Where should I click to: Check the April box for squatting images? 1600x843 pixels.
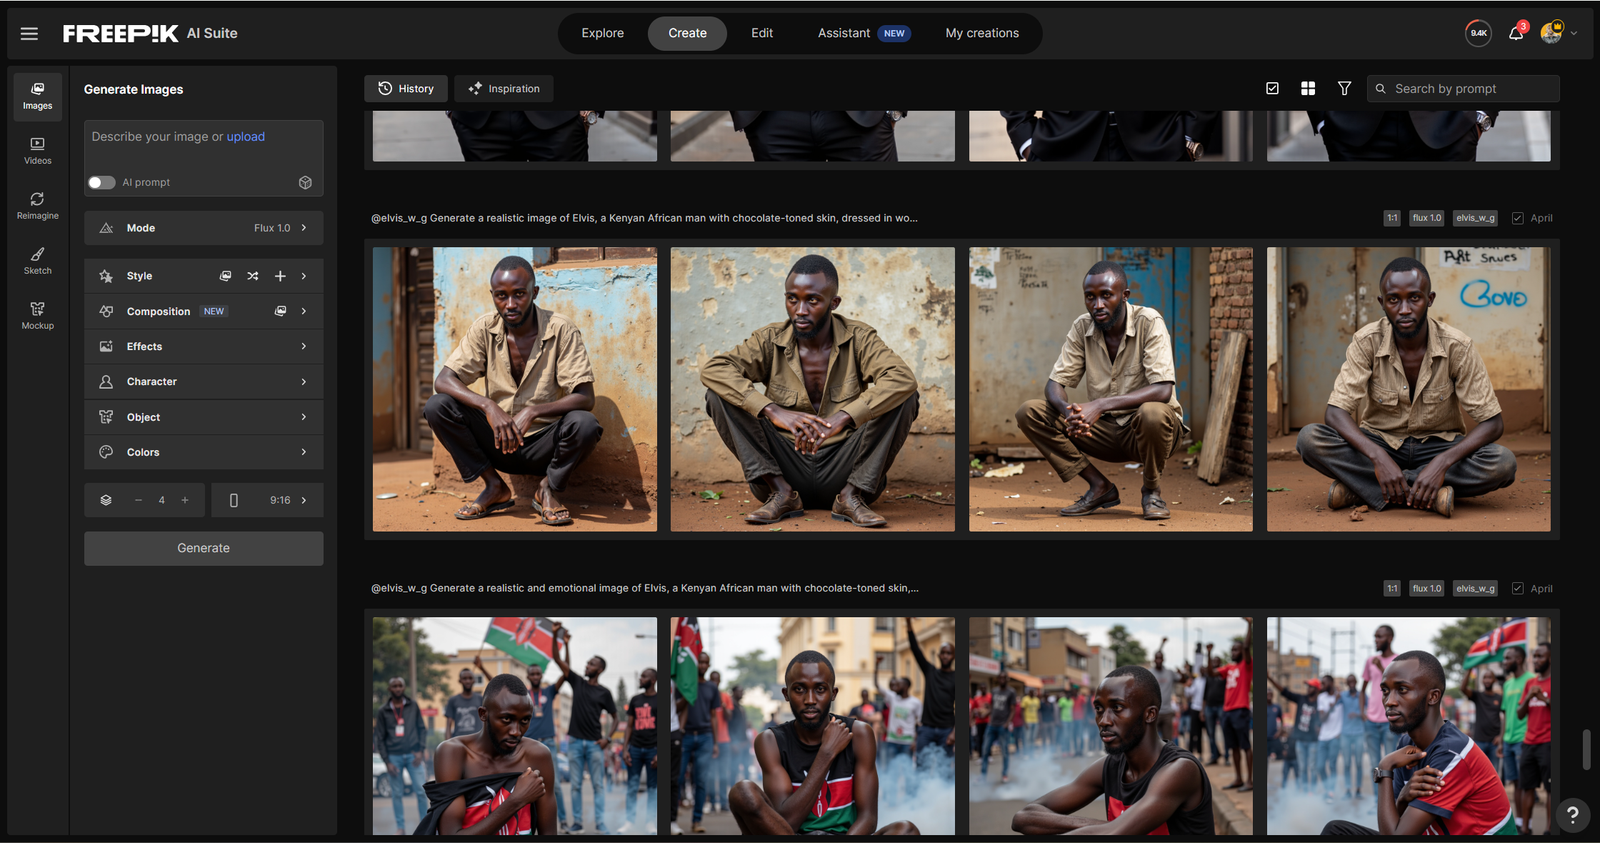[x=1517, y=218]
